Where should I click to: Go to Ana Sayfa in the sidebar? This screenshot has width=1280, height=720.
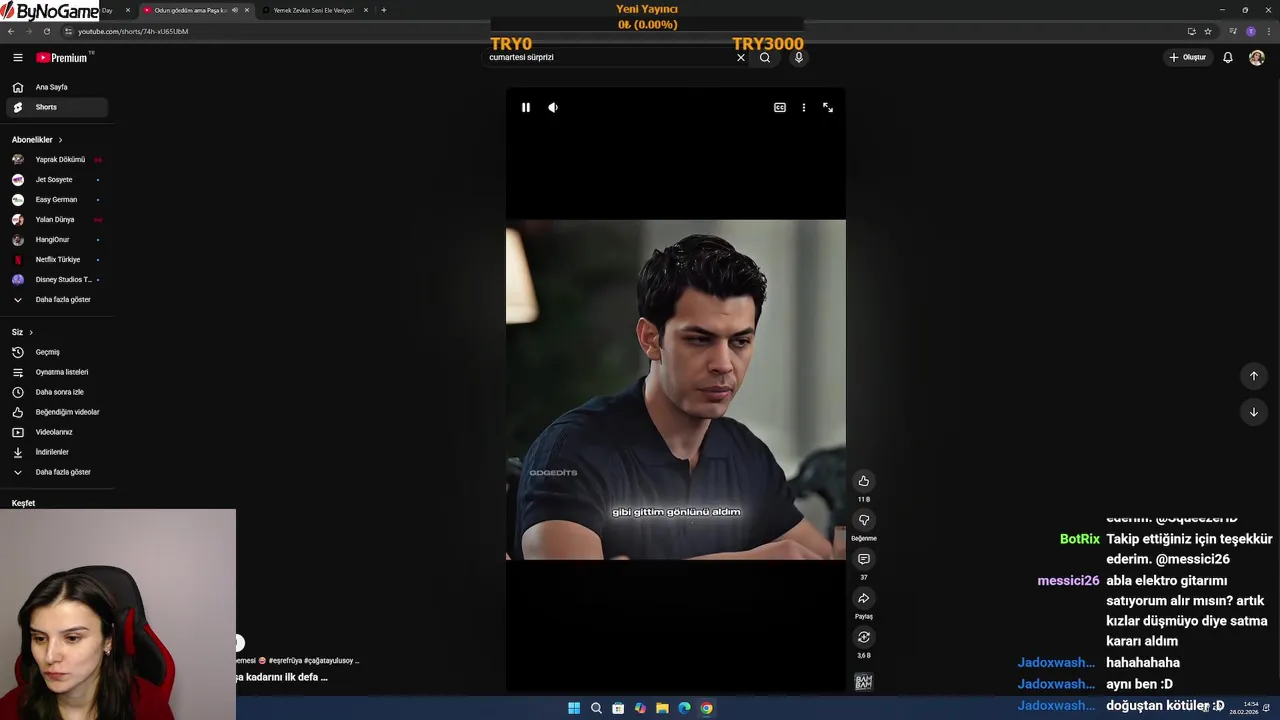click(x=57, y=87)
